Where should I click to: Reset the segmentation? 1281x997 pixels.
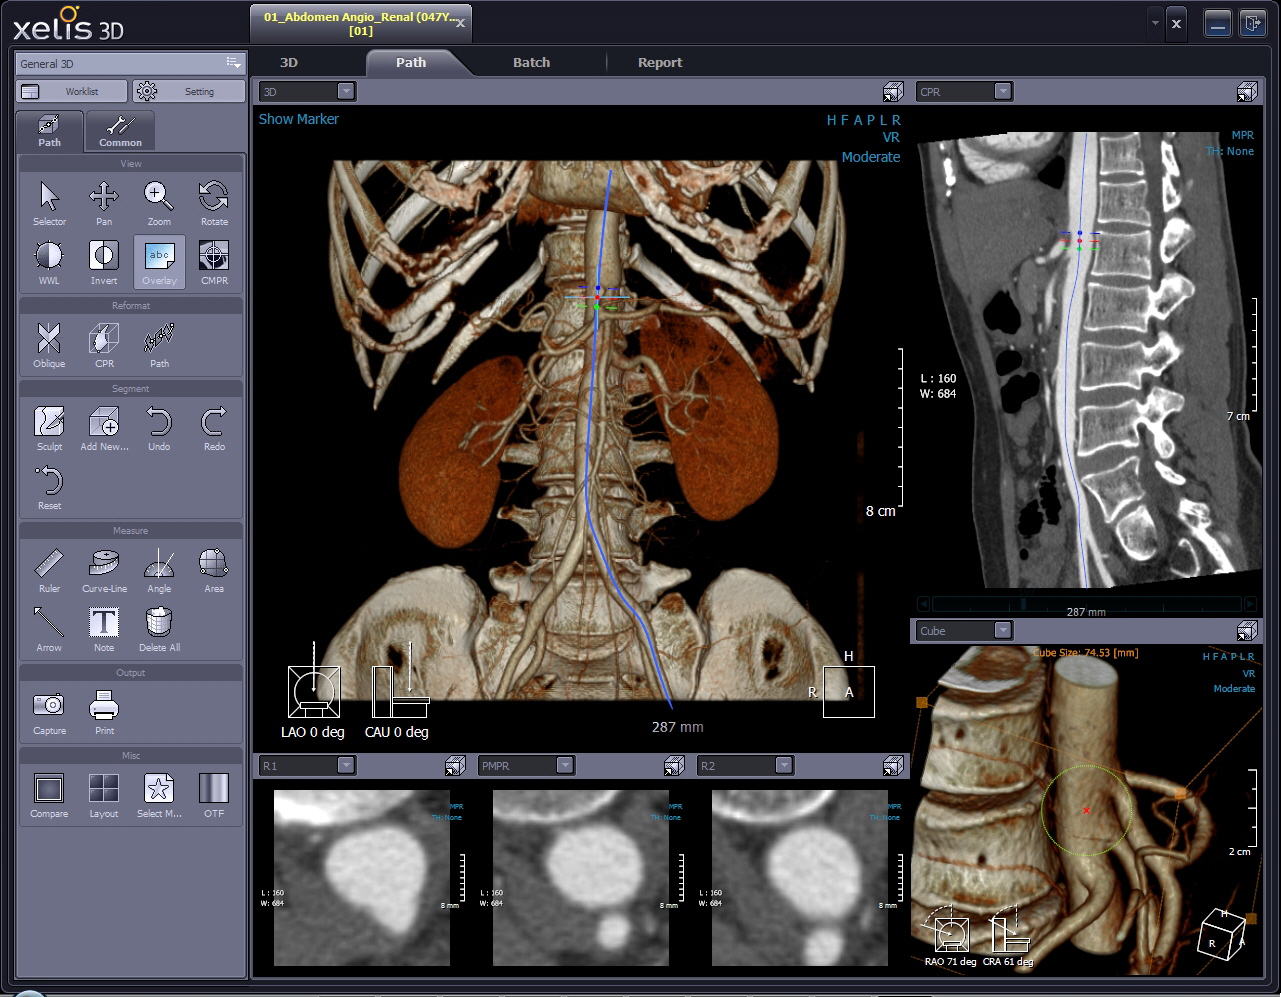point(49,487)
